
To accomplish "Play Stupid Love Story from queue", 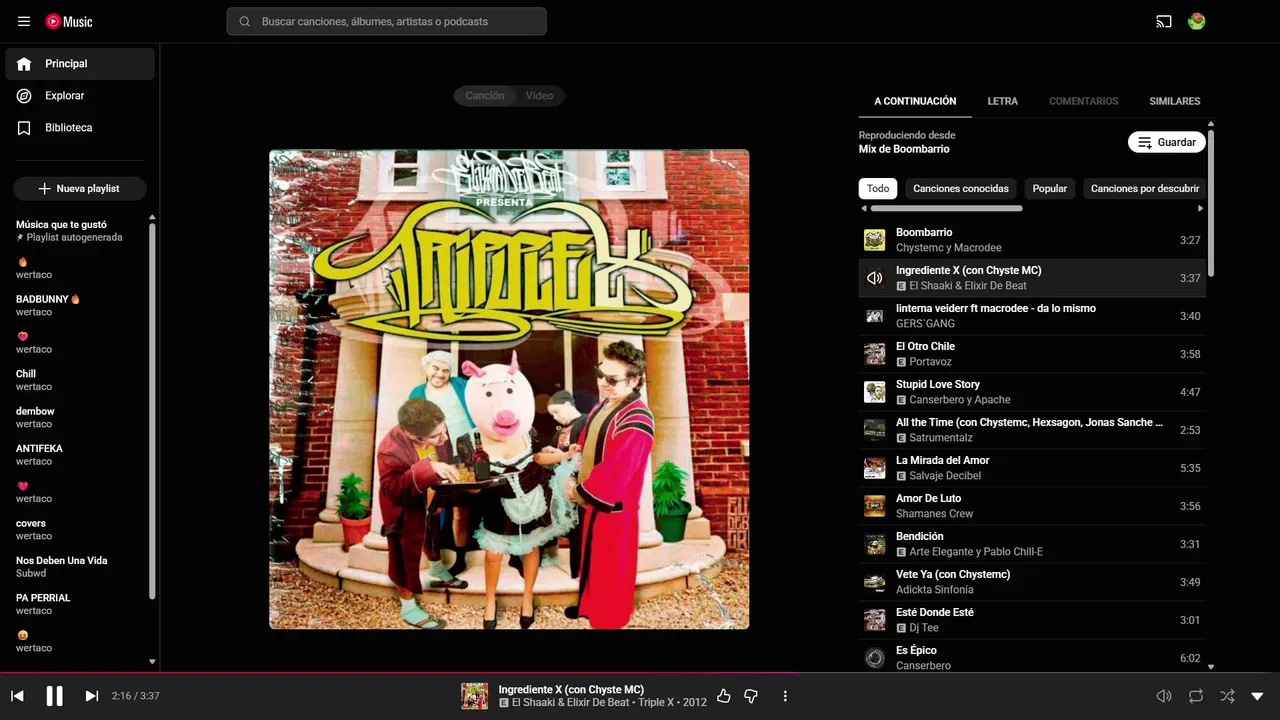I will 1032,392.
